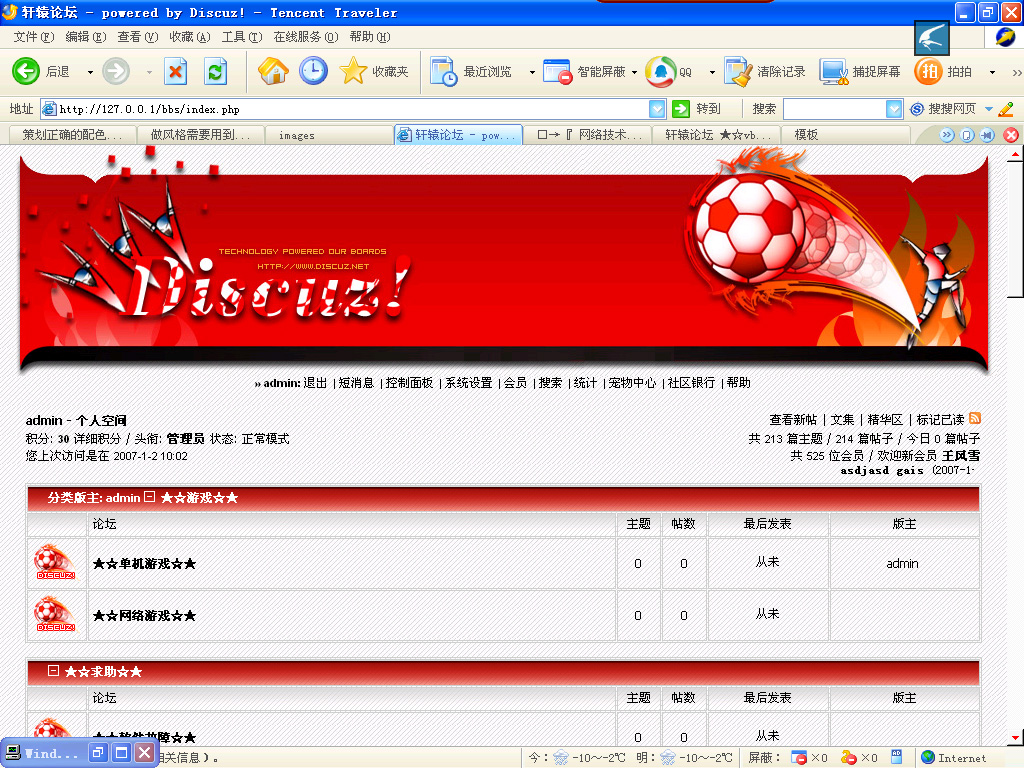Switch to the 策划正确的配色 tab

click(x=72, y=135)
